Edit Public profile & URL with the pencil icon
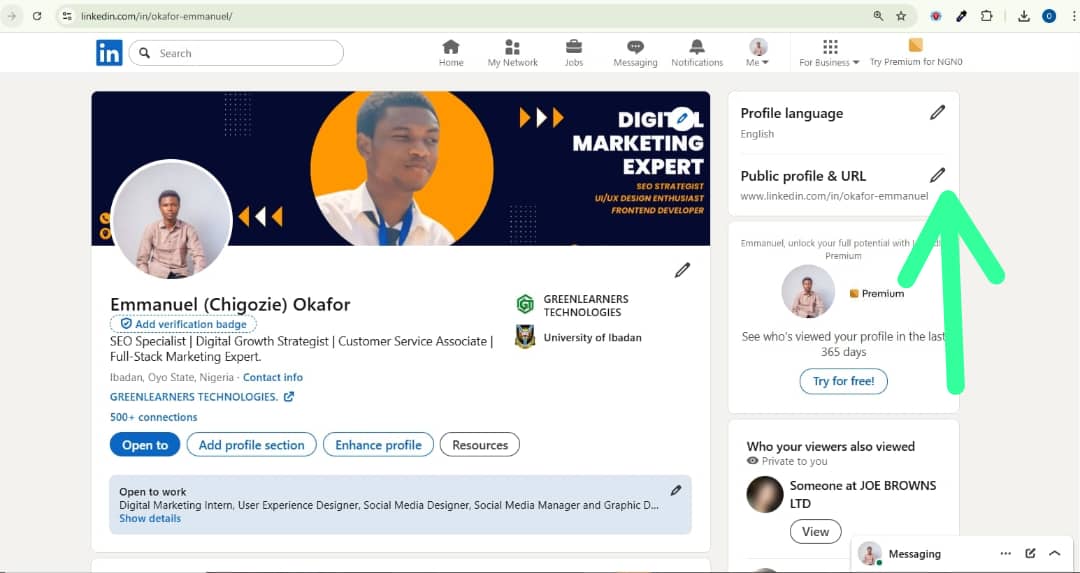1080x573 pixels. coord(937,175)
